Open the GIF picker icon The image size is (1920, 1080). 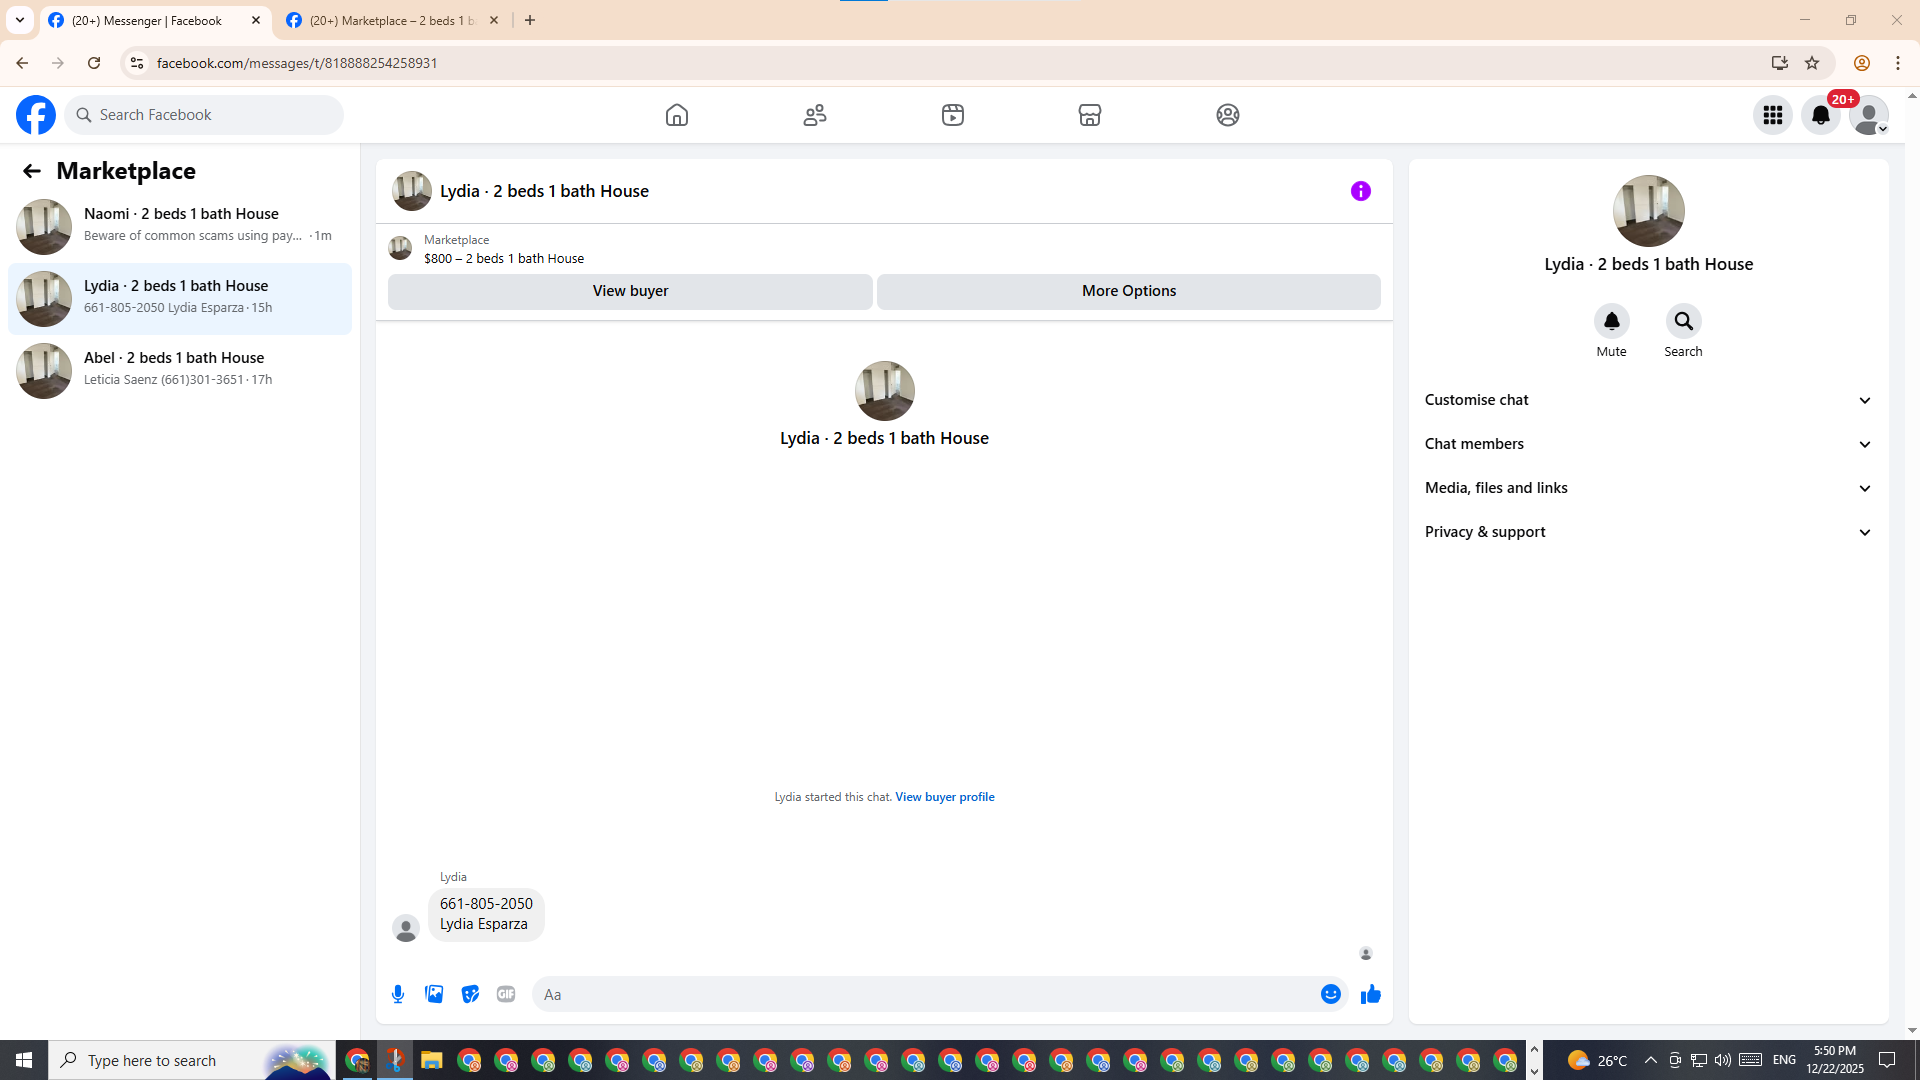point(506,994)
